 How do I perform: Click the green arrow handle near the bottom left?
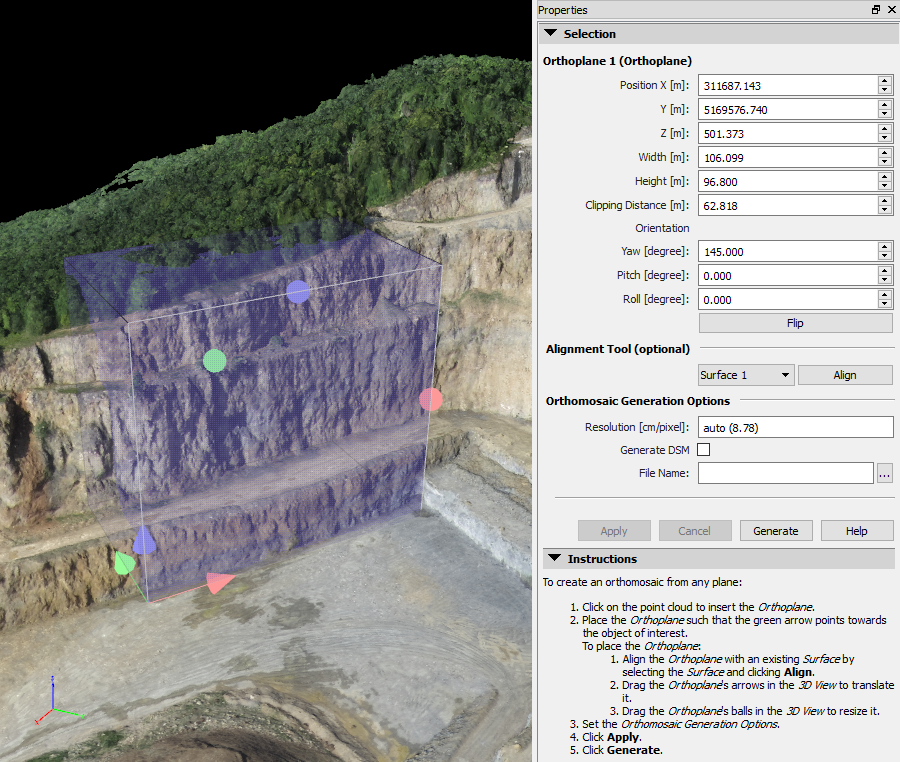tap(123, 563)
